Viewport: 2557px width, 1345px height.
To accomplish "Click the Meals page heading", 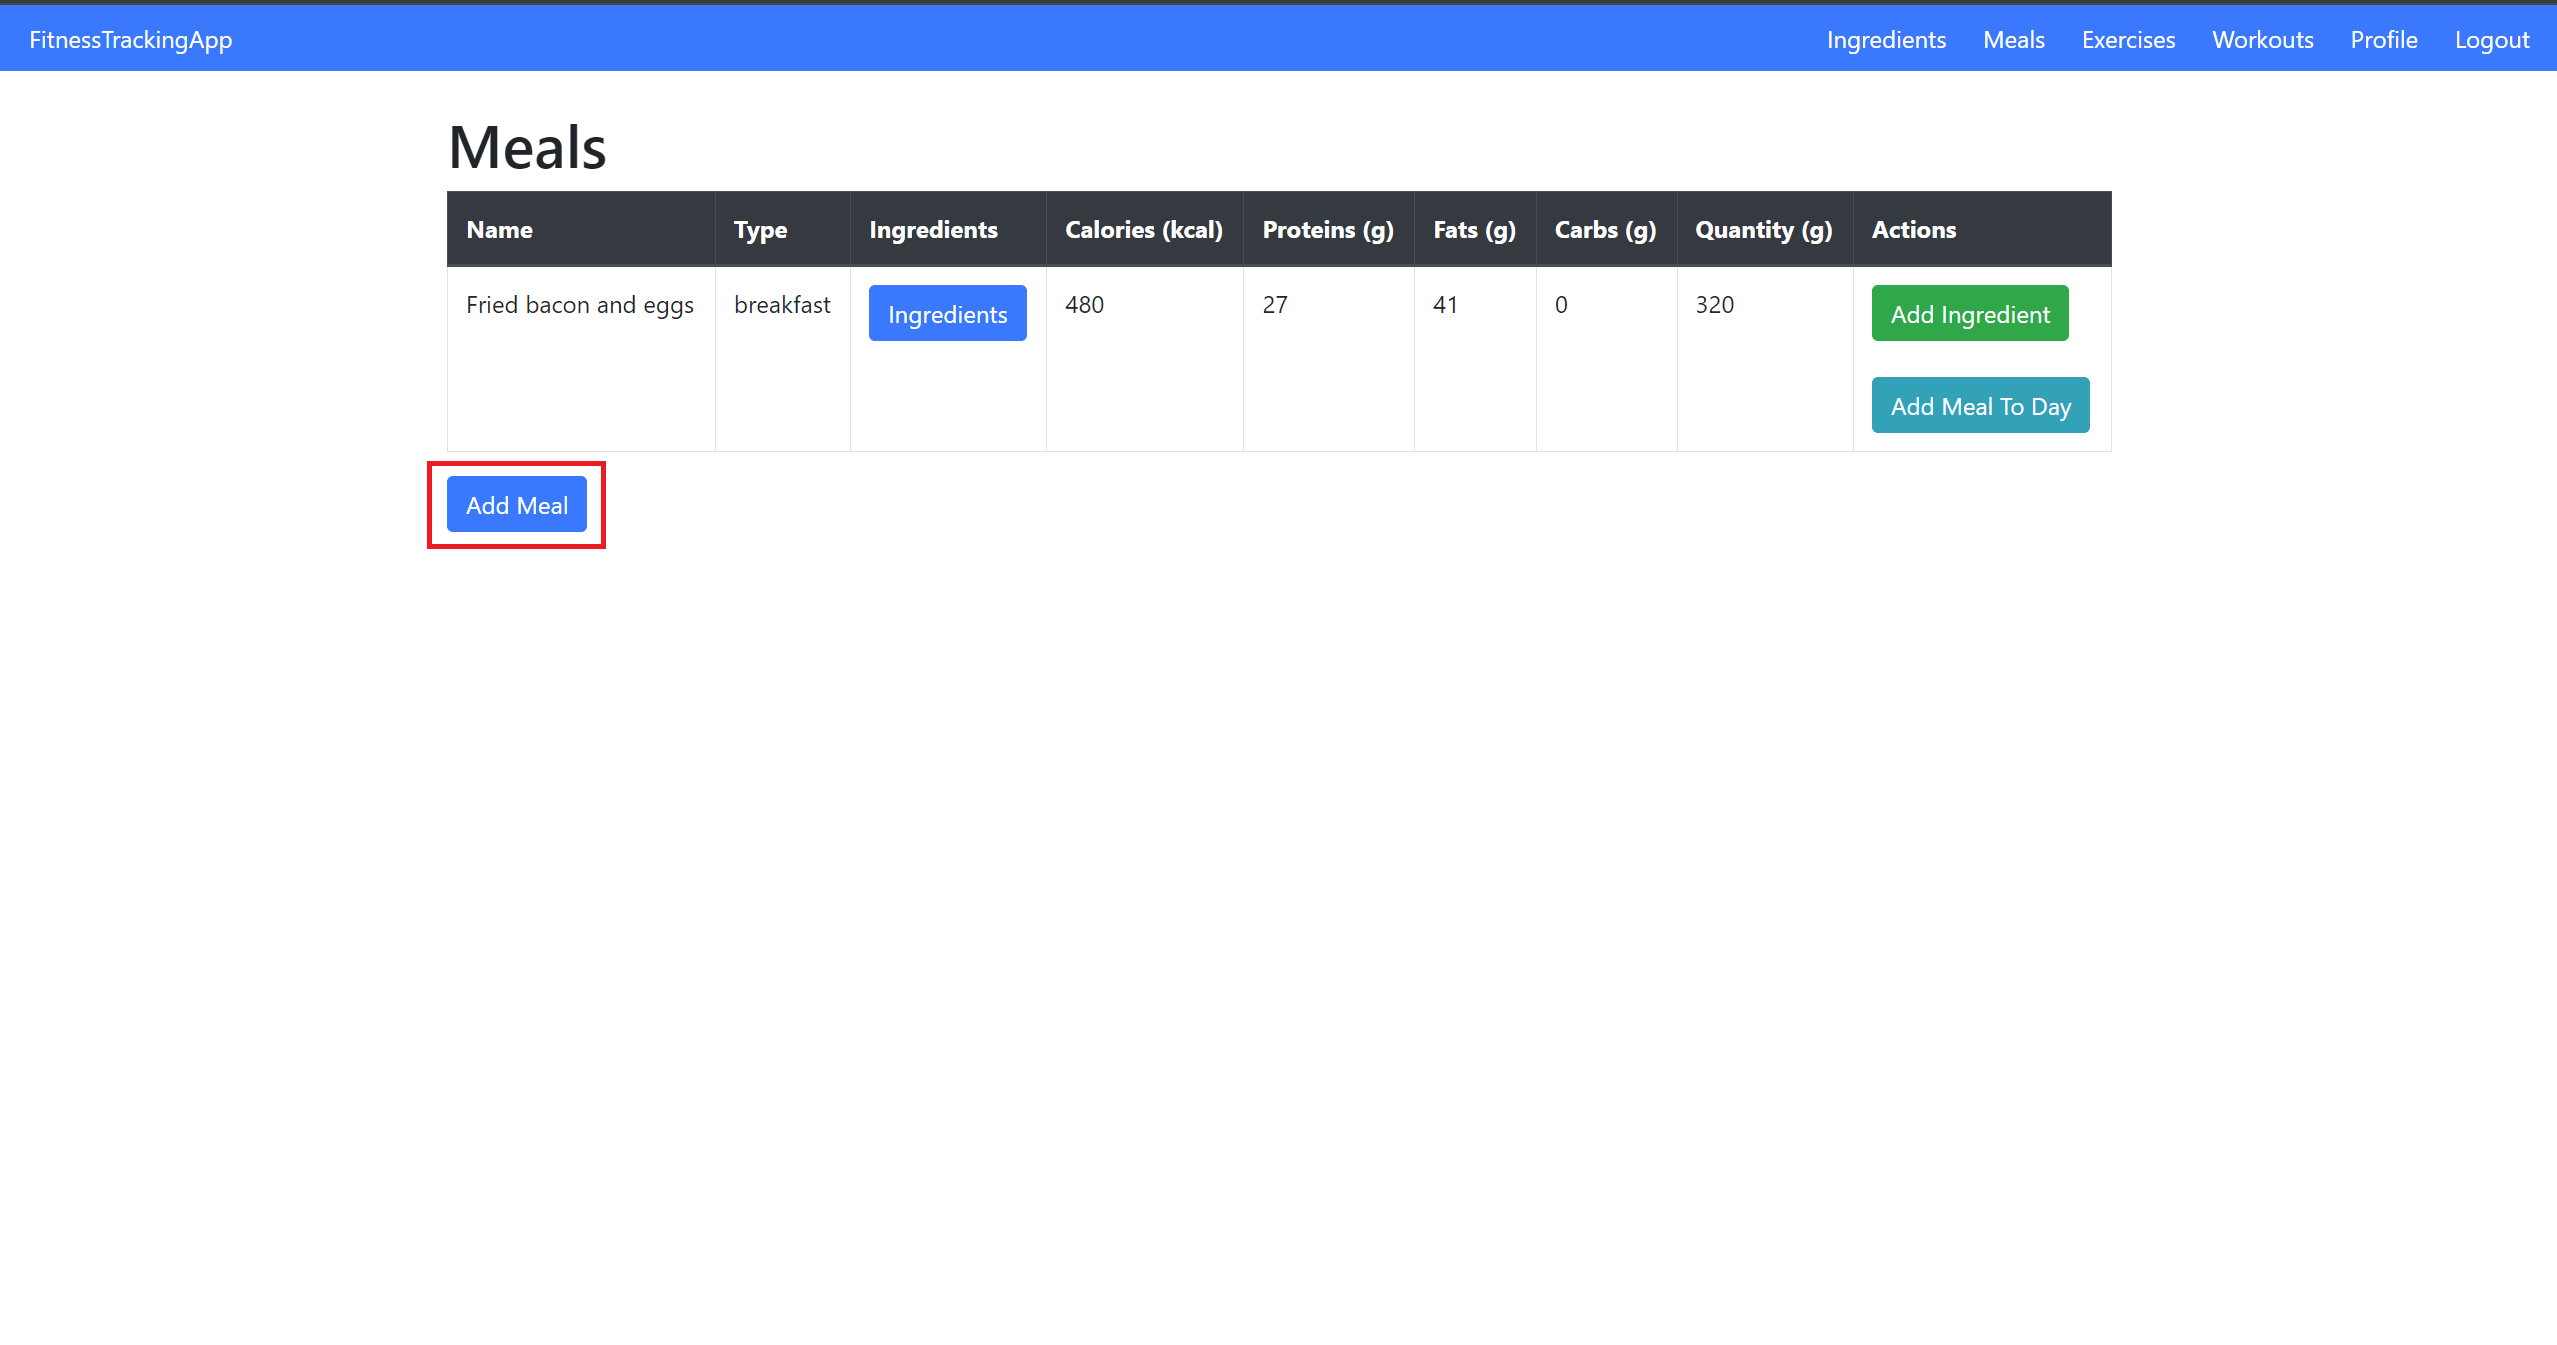I will pos(527,148).
